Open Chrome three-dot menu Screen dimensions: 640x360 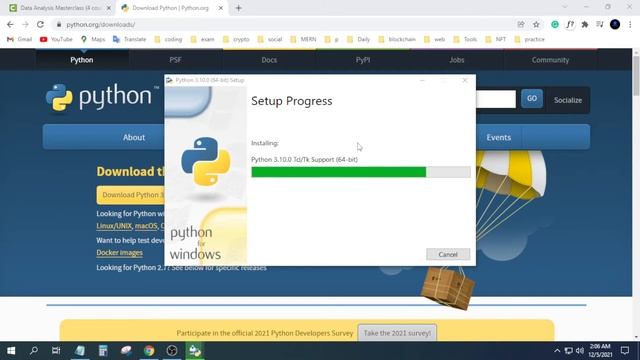(630, 24)
